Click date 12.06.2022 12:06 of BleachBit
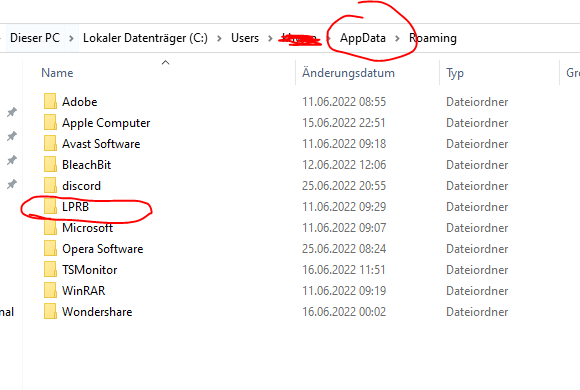Image resolution: width=580 pixels, height=390 pixels. click(x=344, y=165)
